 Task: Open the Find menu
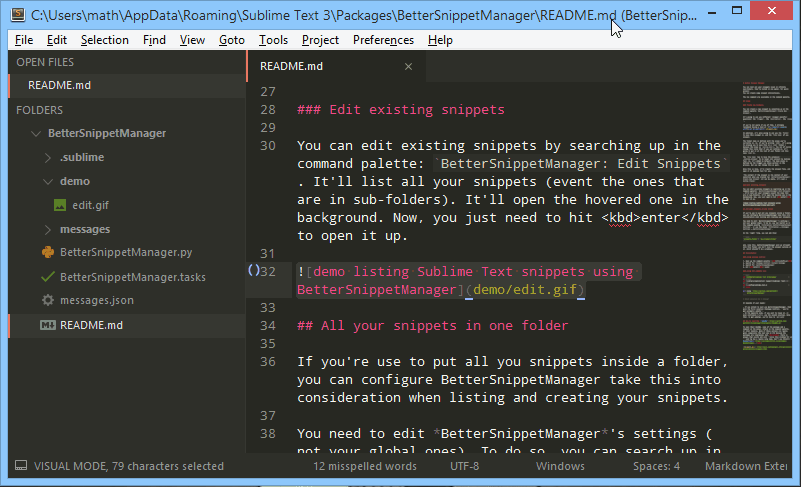click(154, 40)
